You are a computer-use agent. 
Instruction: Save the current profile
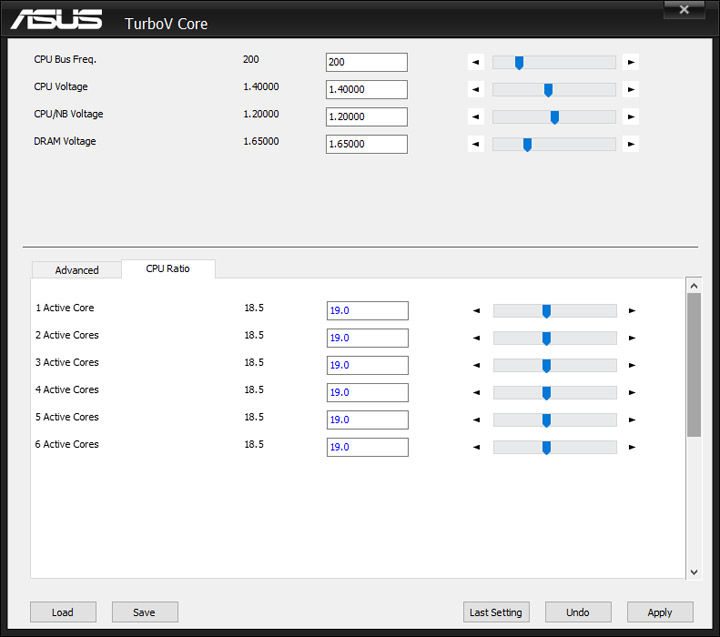[x=145, y=612]
